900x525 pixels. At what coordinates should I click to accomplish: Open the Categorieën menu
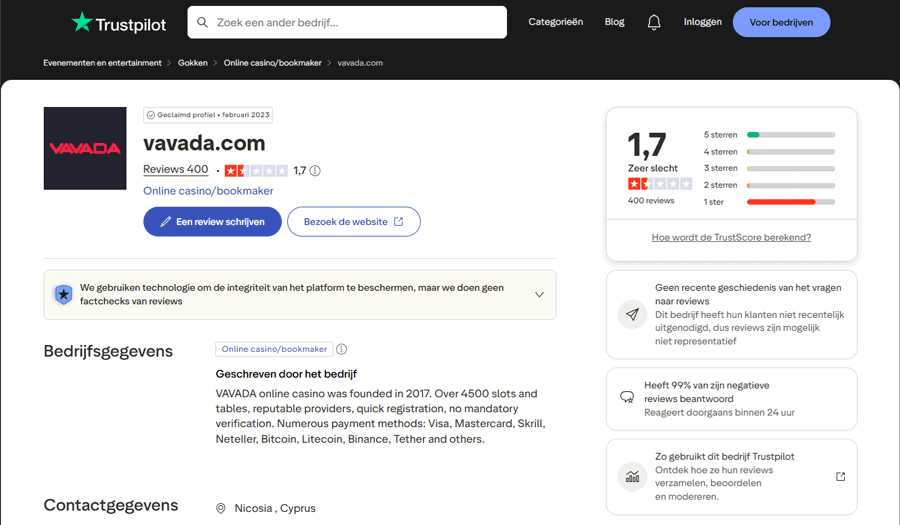click(556, 22)
